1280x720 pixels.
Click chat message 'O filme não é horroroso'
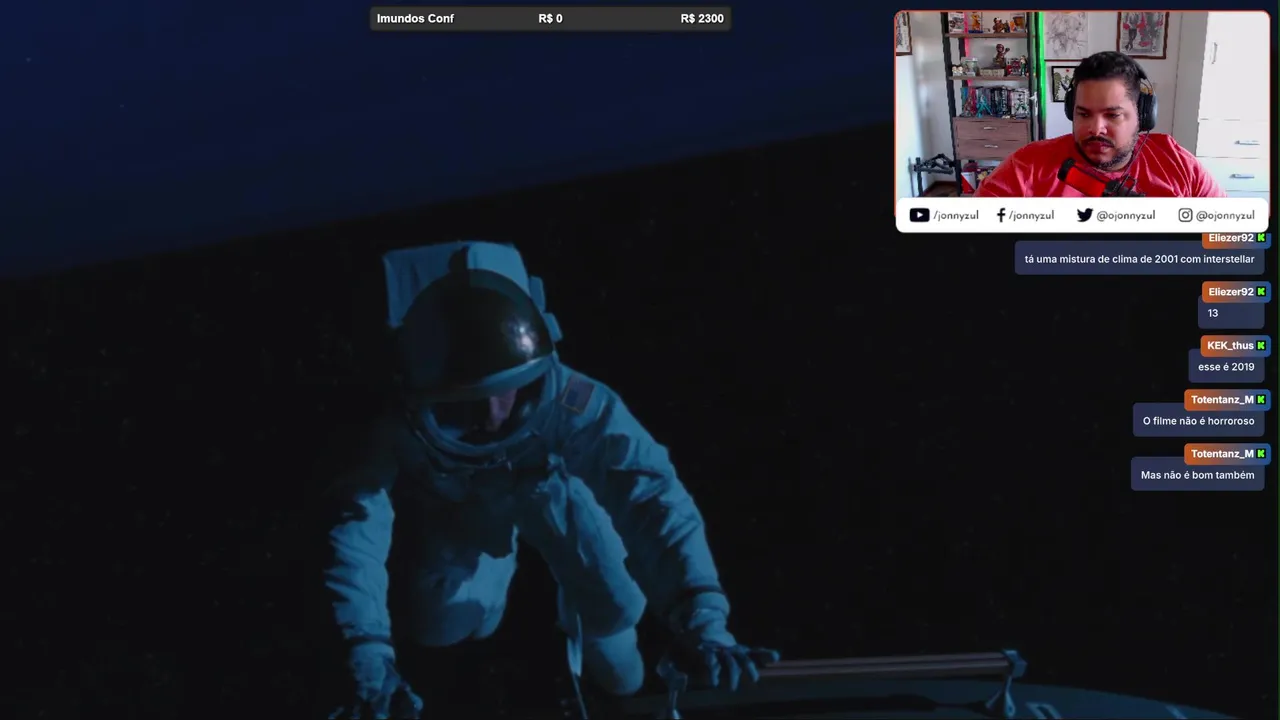click(x=1198, y=421)
